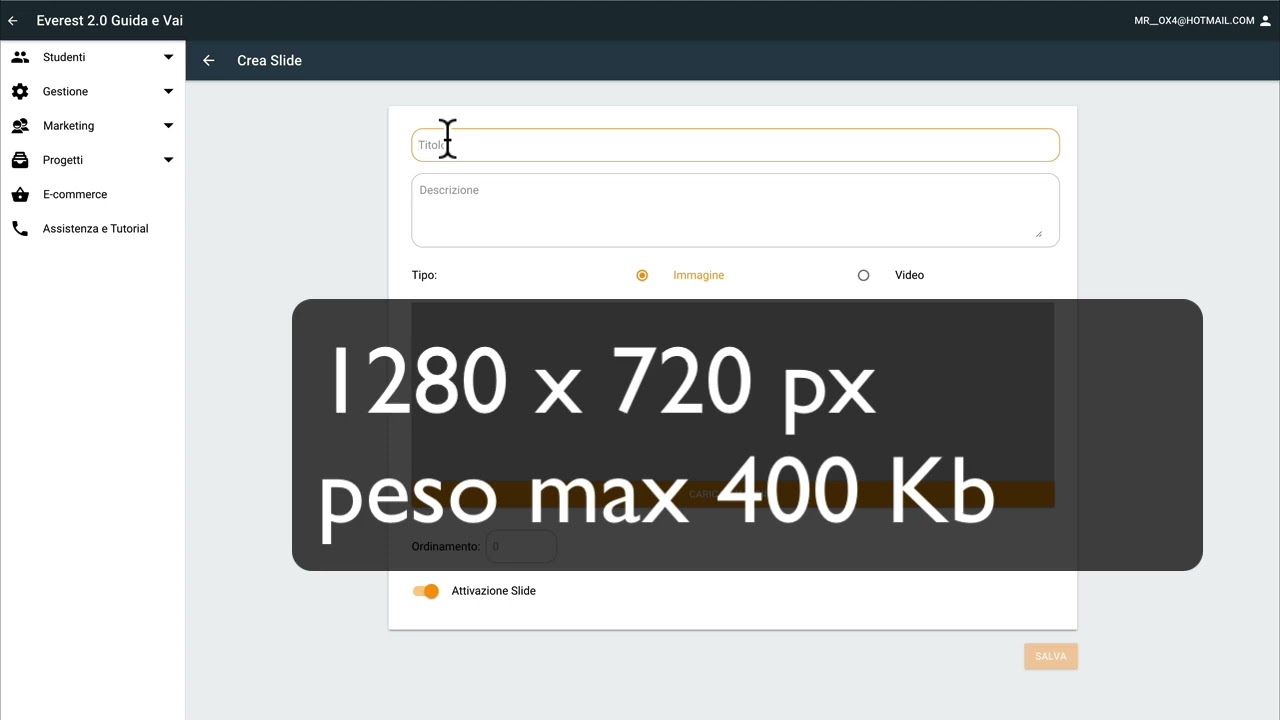
Task: Expand the Progetti dropdown arrow
Action: click(x=168, y=160)
